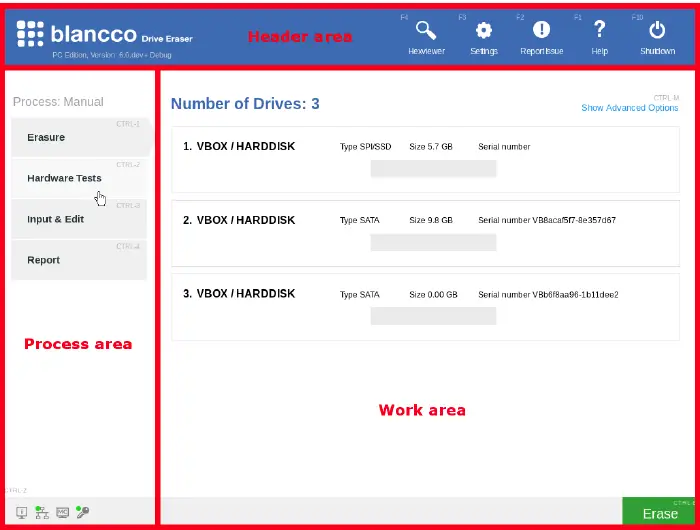Screen dimensions: 700x530
Task: Select drive 3 with 0.00 GB size
Action: tap(239, 294)
